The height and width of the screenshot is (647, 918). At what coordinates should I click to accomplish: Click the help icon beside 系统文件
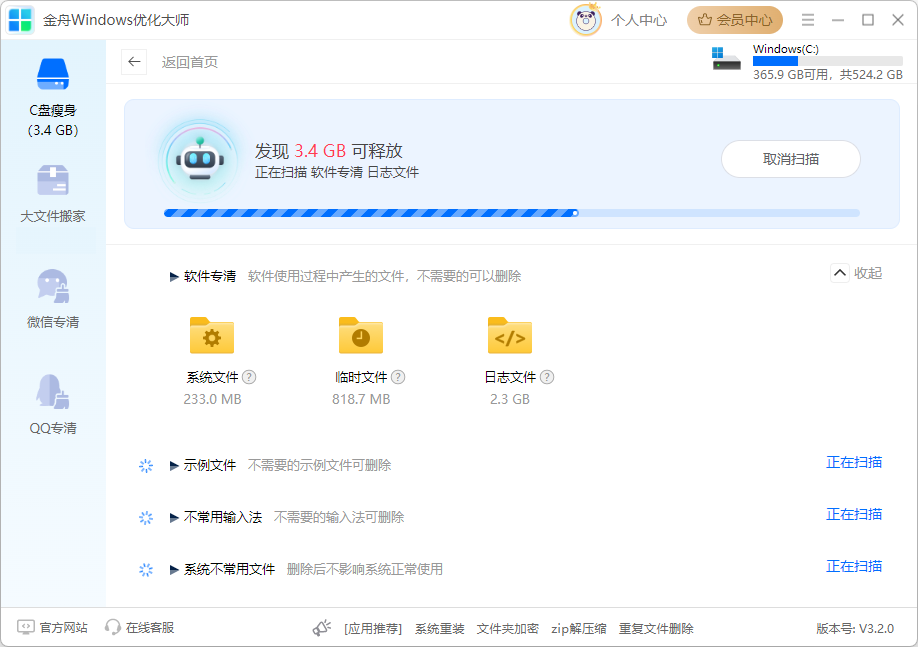tap(249, 377)
